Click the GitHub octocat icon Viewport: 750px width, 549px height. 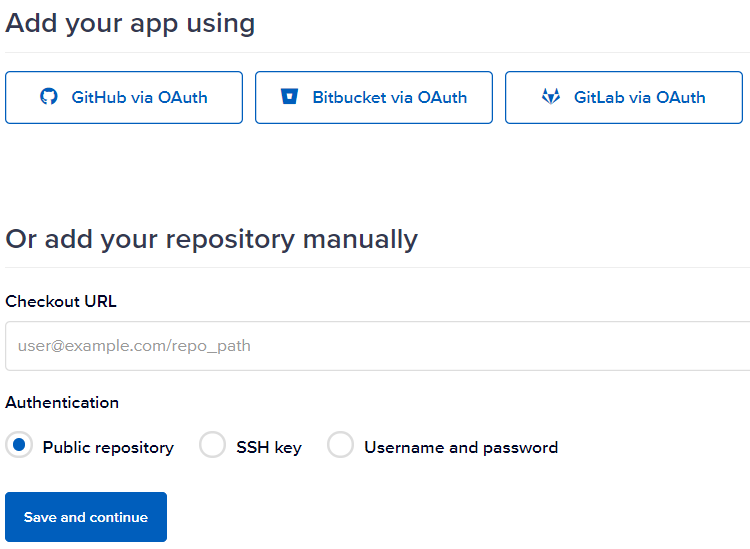pyautogui.click(x=49, y=97)
